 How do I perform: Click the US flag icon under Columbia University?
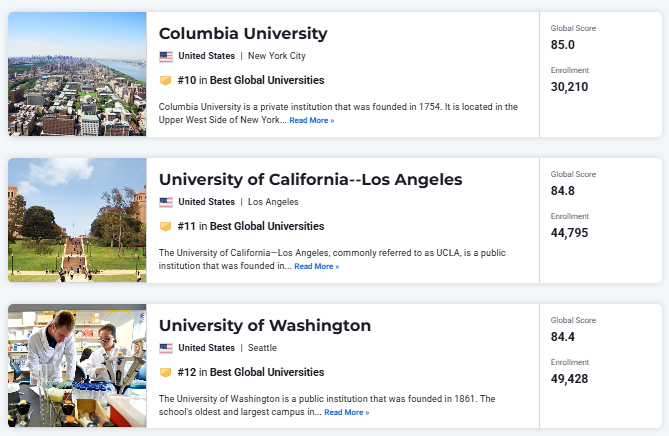(x=166, y=56)
